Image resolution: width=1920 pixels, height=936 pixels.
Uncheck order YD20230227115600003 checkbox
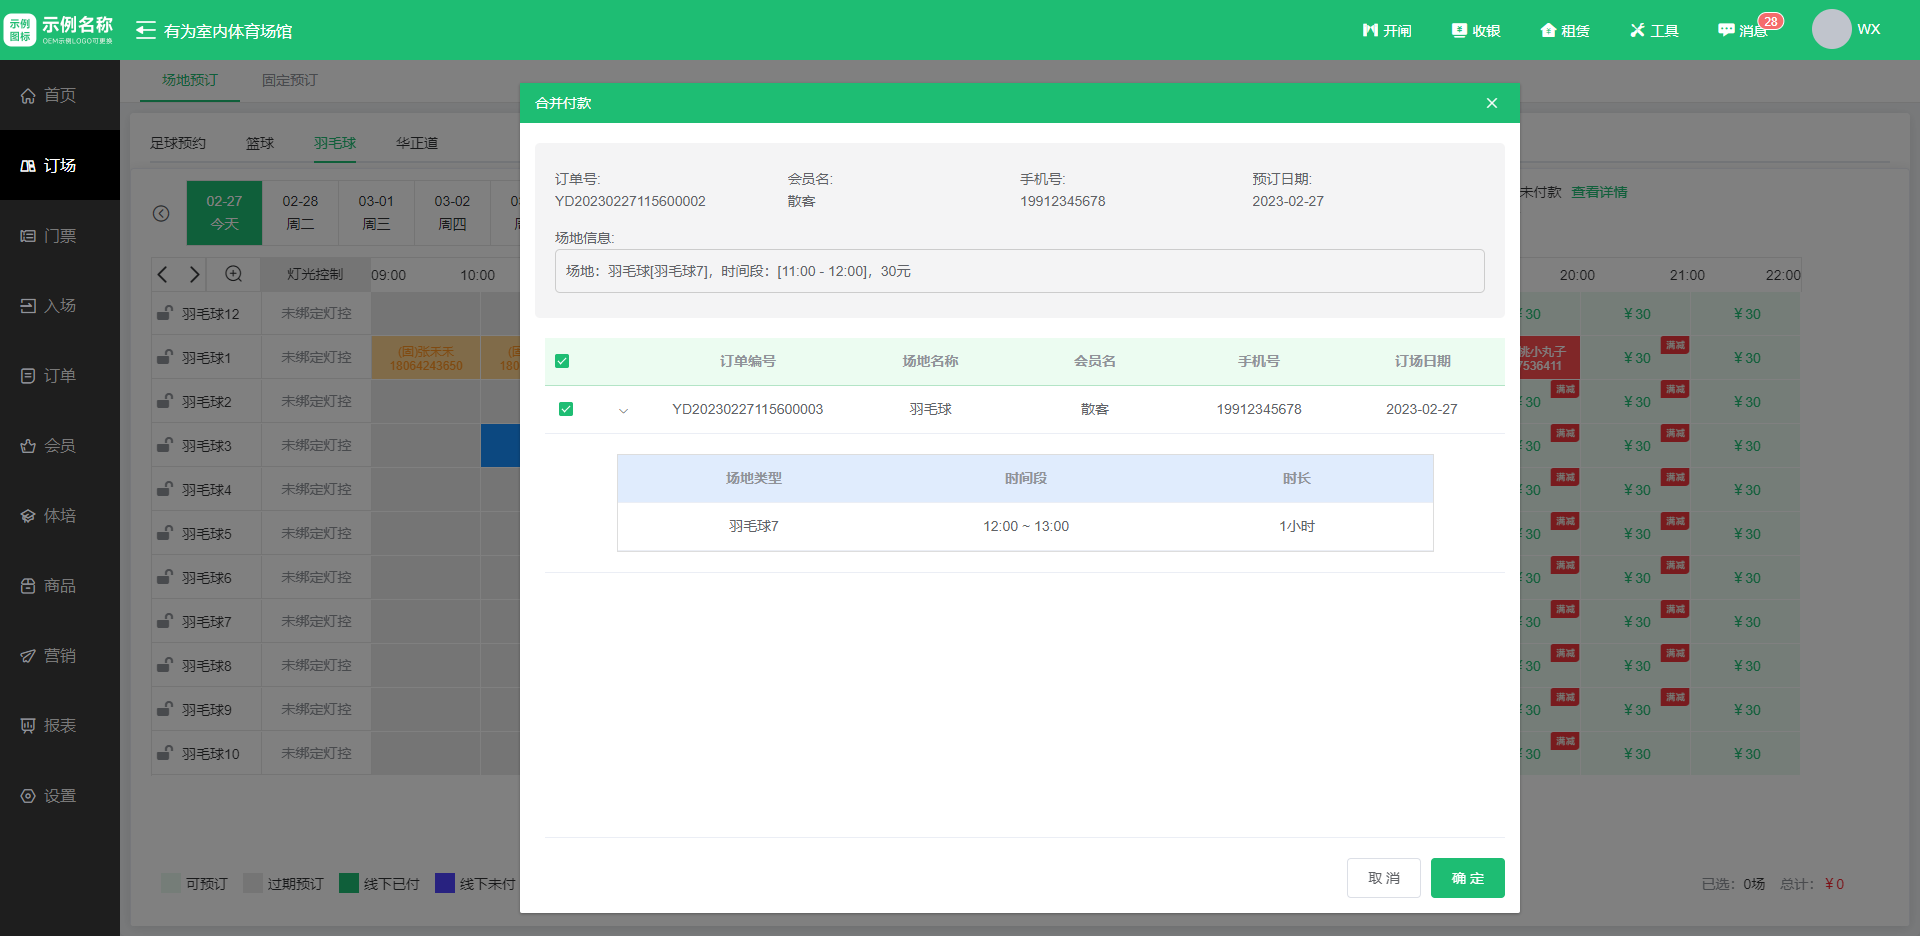tap(566, 409)
